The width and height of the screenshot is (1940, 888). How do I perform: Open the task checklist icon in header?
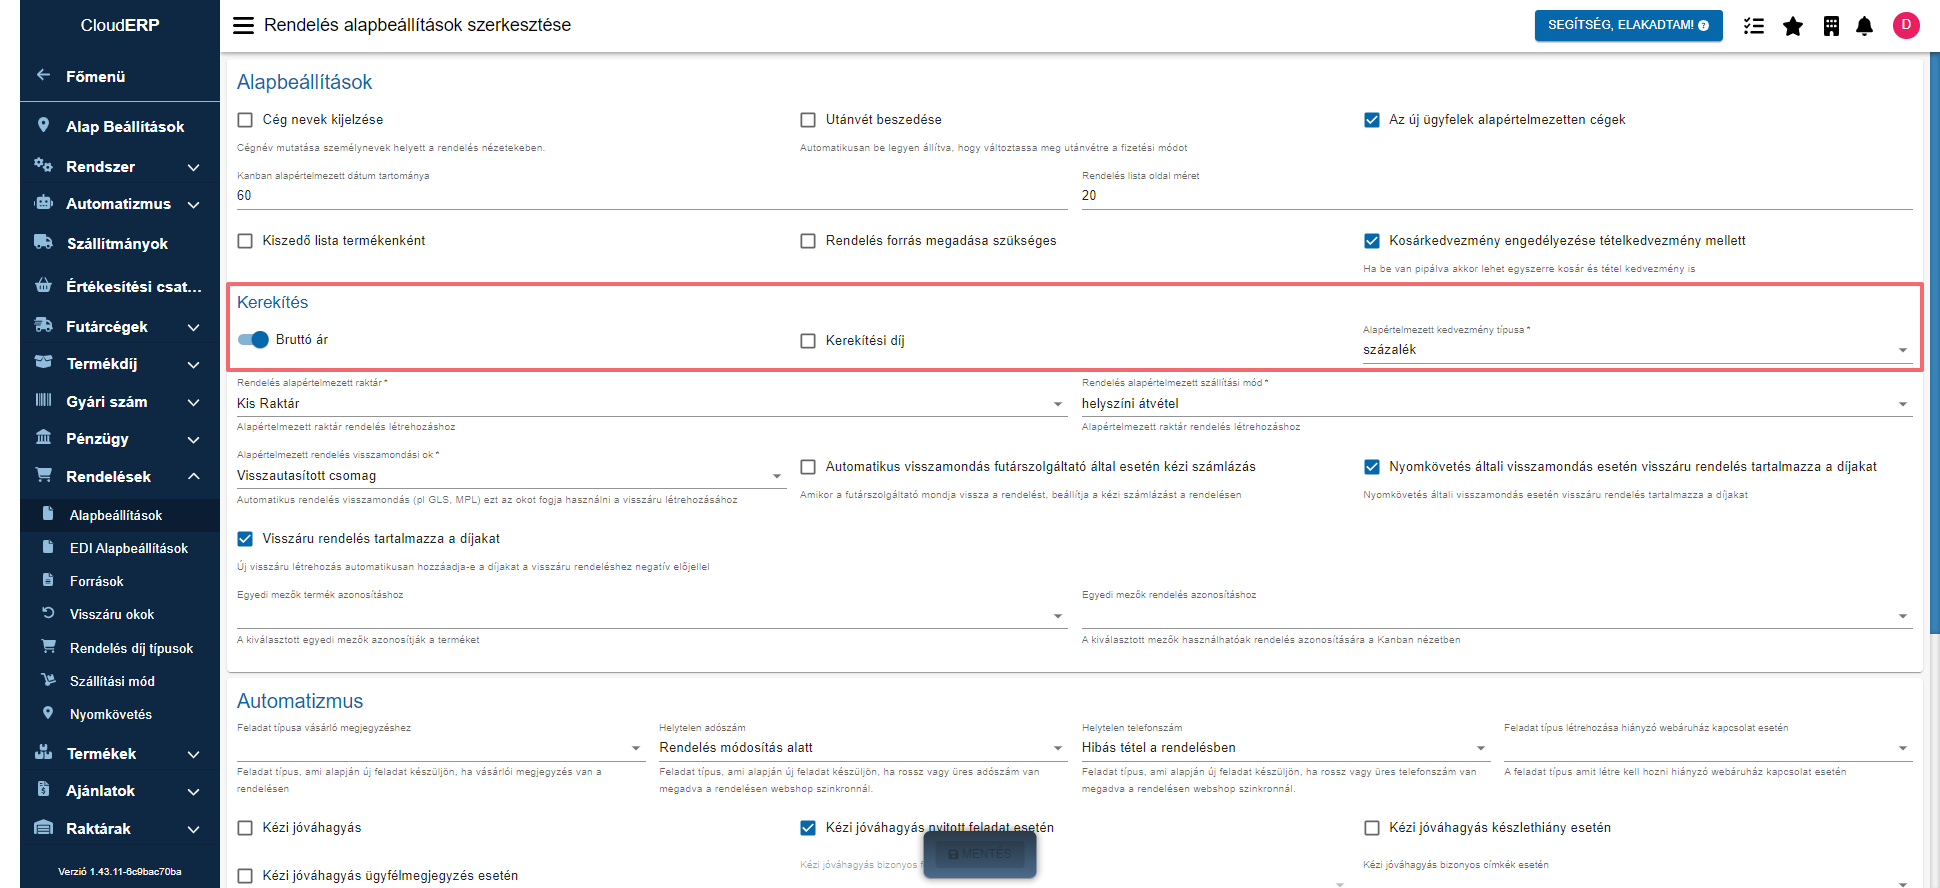point(1754,26)
